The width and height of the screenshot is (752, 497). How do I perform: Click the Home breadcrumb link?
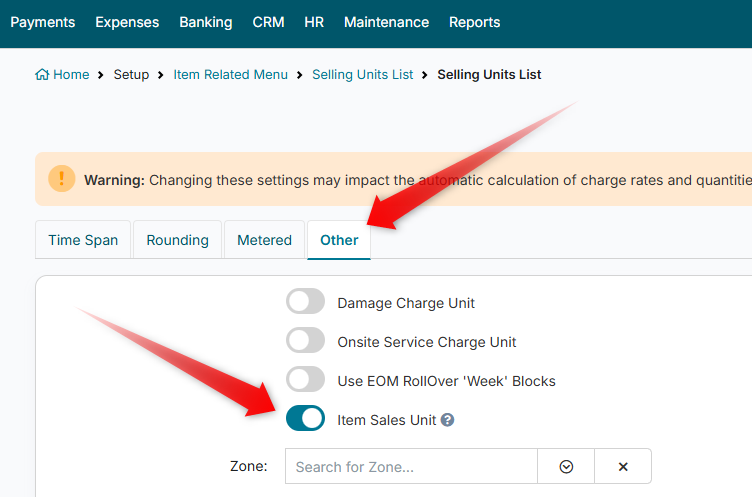(x=70, y=75)
